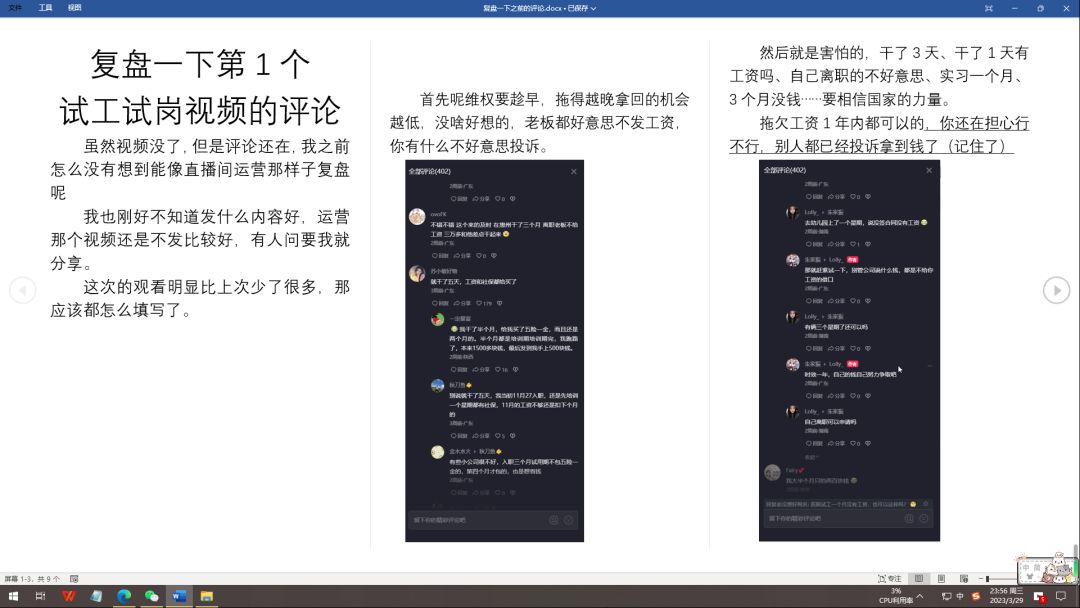
Task: Open Windows Start menu
Action: point(13,596)
